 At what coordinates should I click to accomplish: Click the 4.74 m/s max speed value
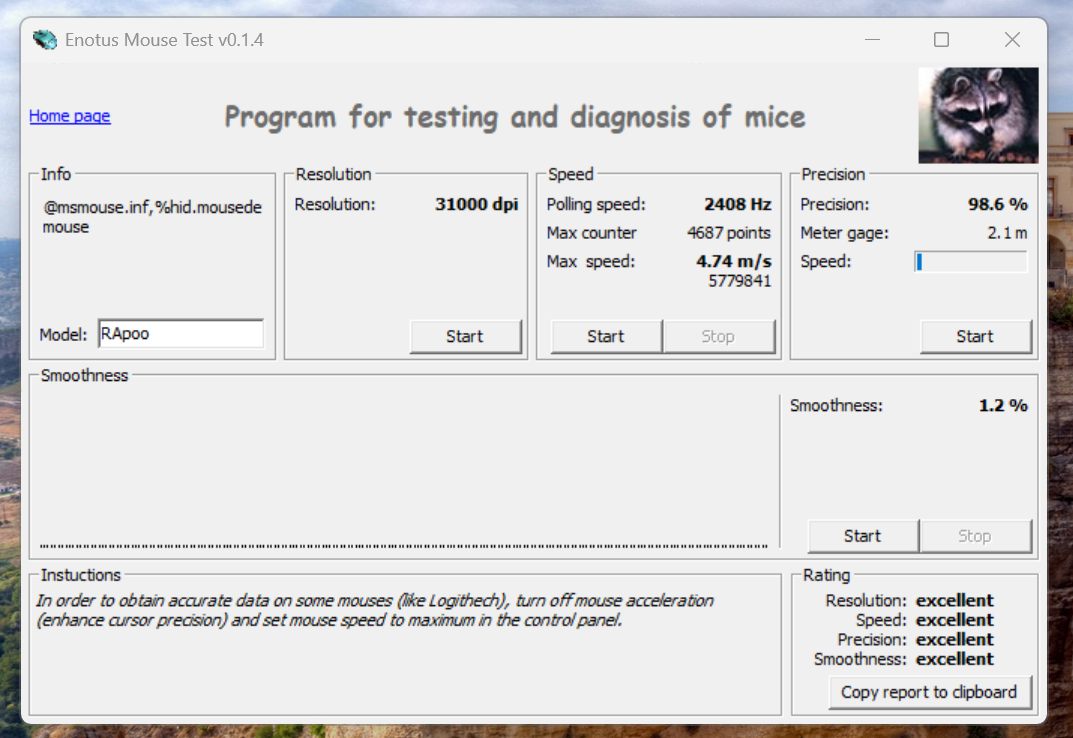734,262
